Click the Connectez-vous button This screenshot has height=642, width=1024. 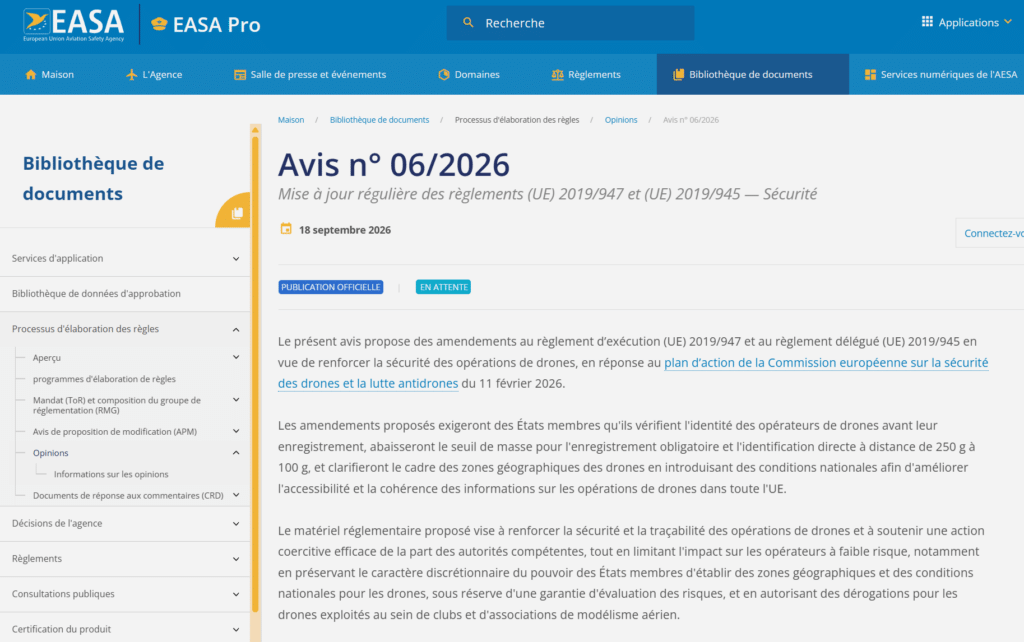(x=992, y=233)
